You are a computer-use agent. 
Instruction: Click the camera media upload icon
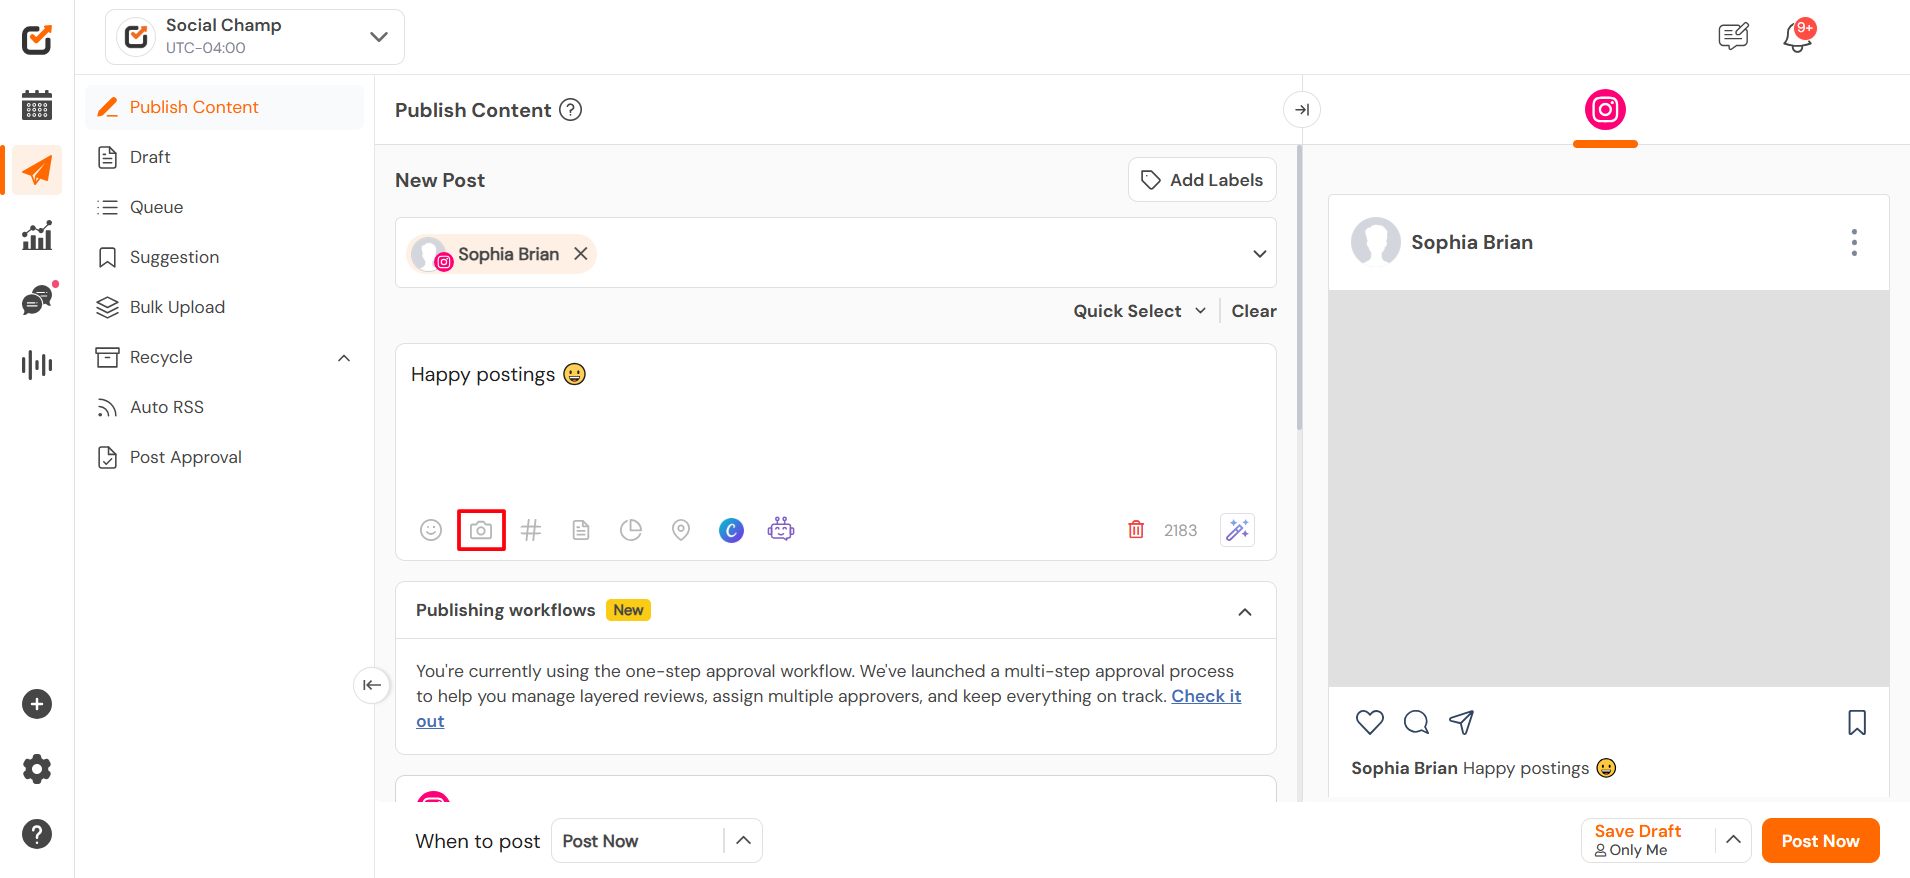pos(481,530)
